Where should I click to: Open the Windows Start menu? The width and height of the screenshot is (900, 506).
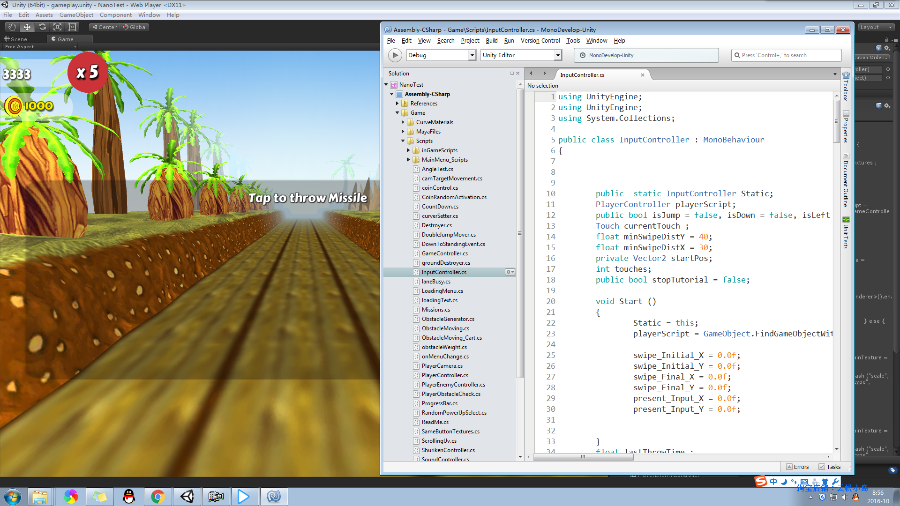[x=12, y=496]
